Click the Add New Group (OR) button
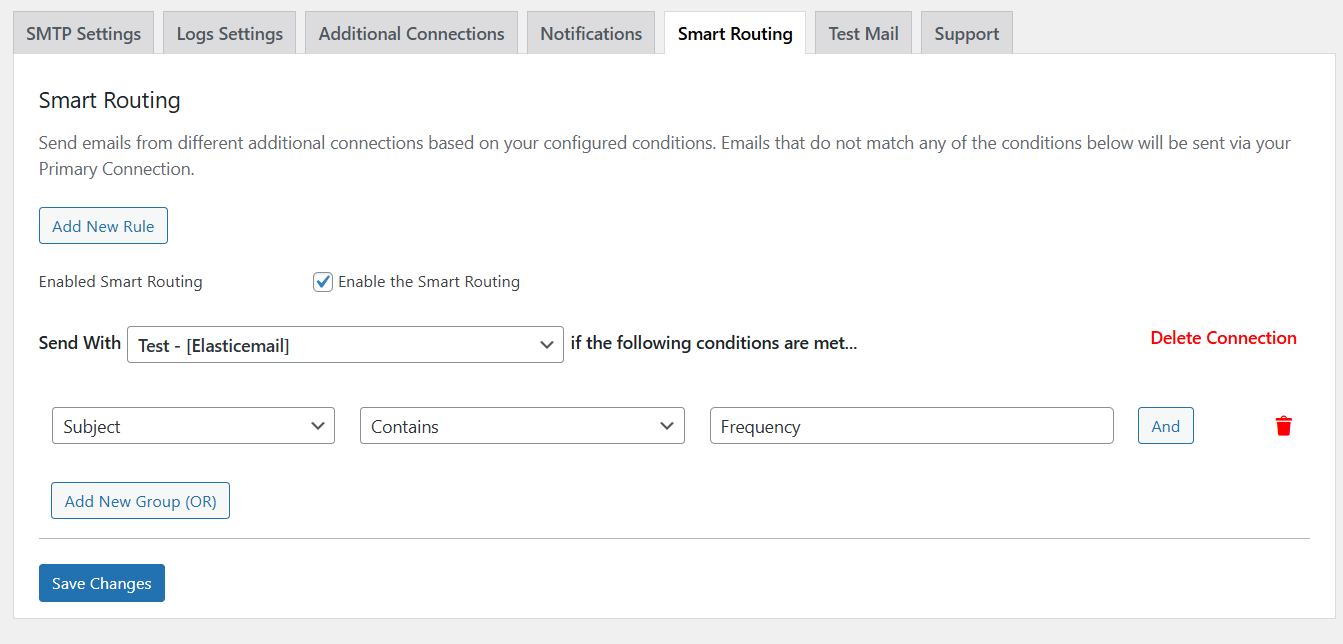The image size is (1343, 644). 140,500
